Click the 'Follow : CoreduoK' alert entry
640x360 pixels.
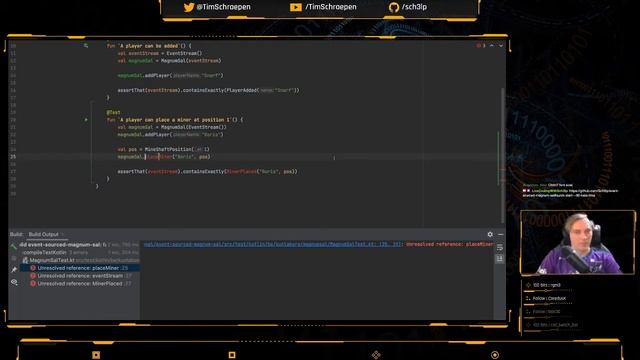[548, 298]
